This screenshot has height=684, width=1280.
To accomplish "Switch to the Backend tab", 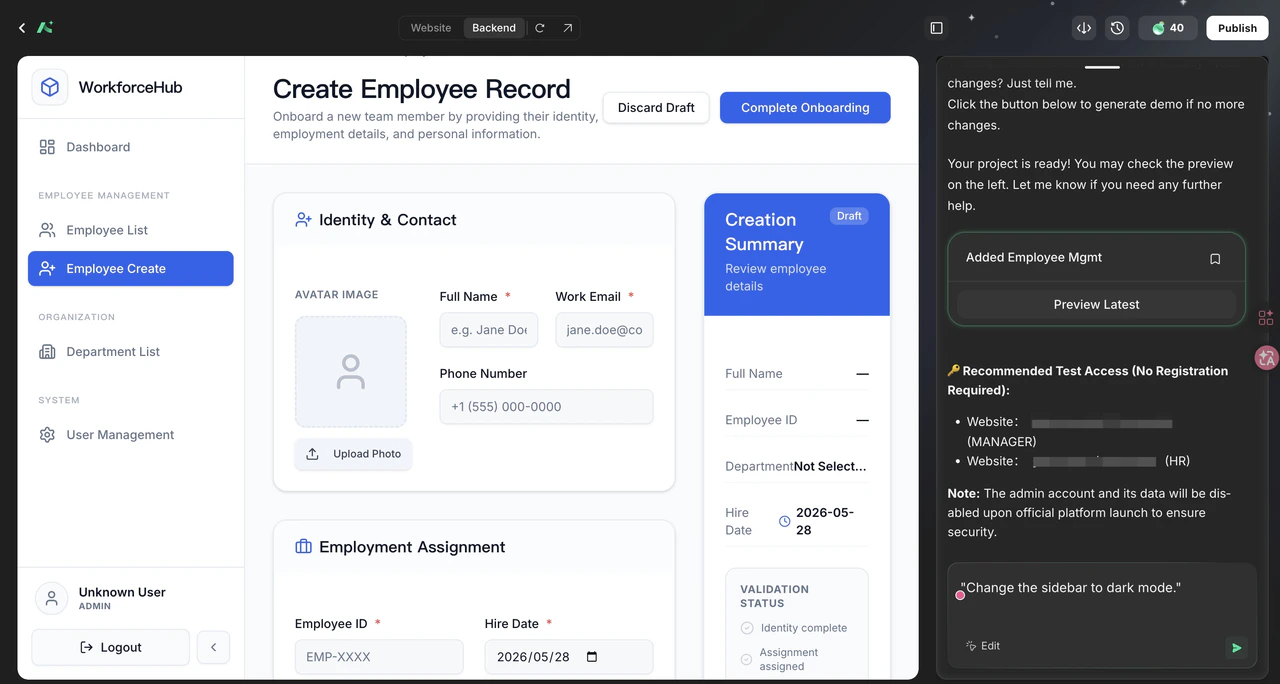I will coord(494,28).
